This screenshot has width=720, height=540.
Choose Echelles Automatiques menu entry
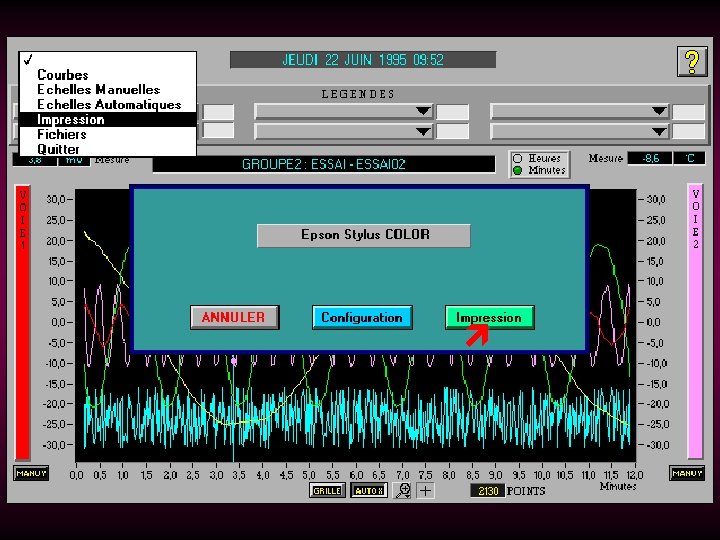[x=108, y=105]
